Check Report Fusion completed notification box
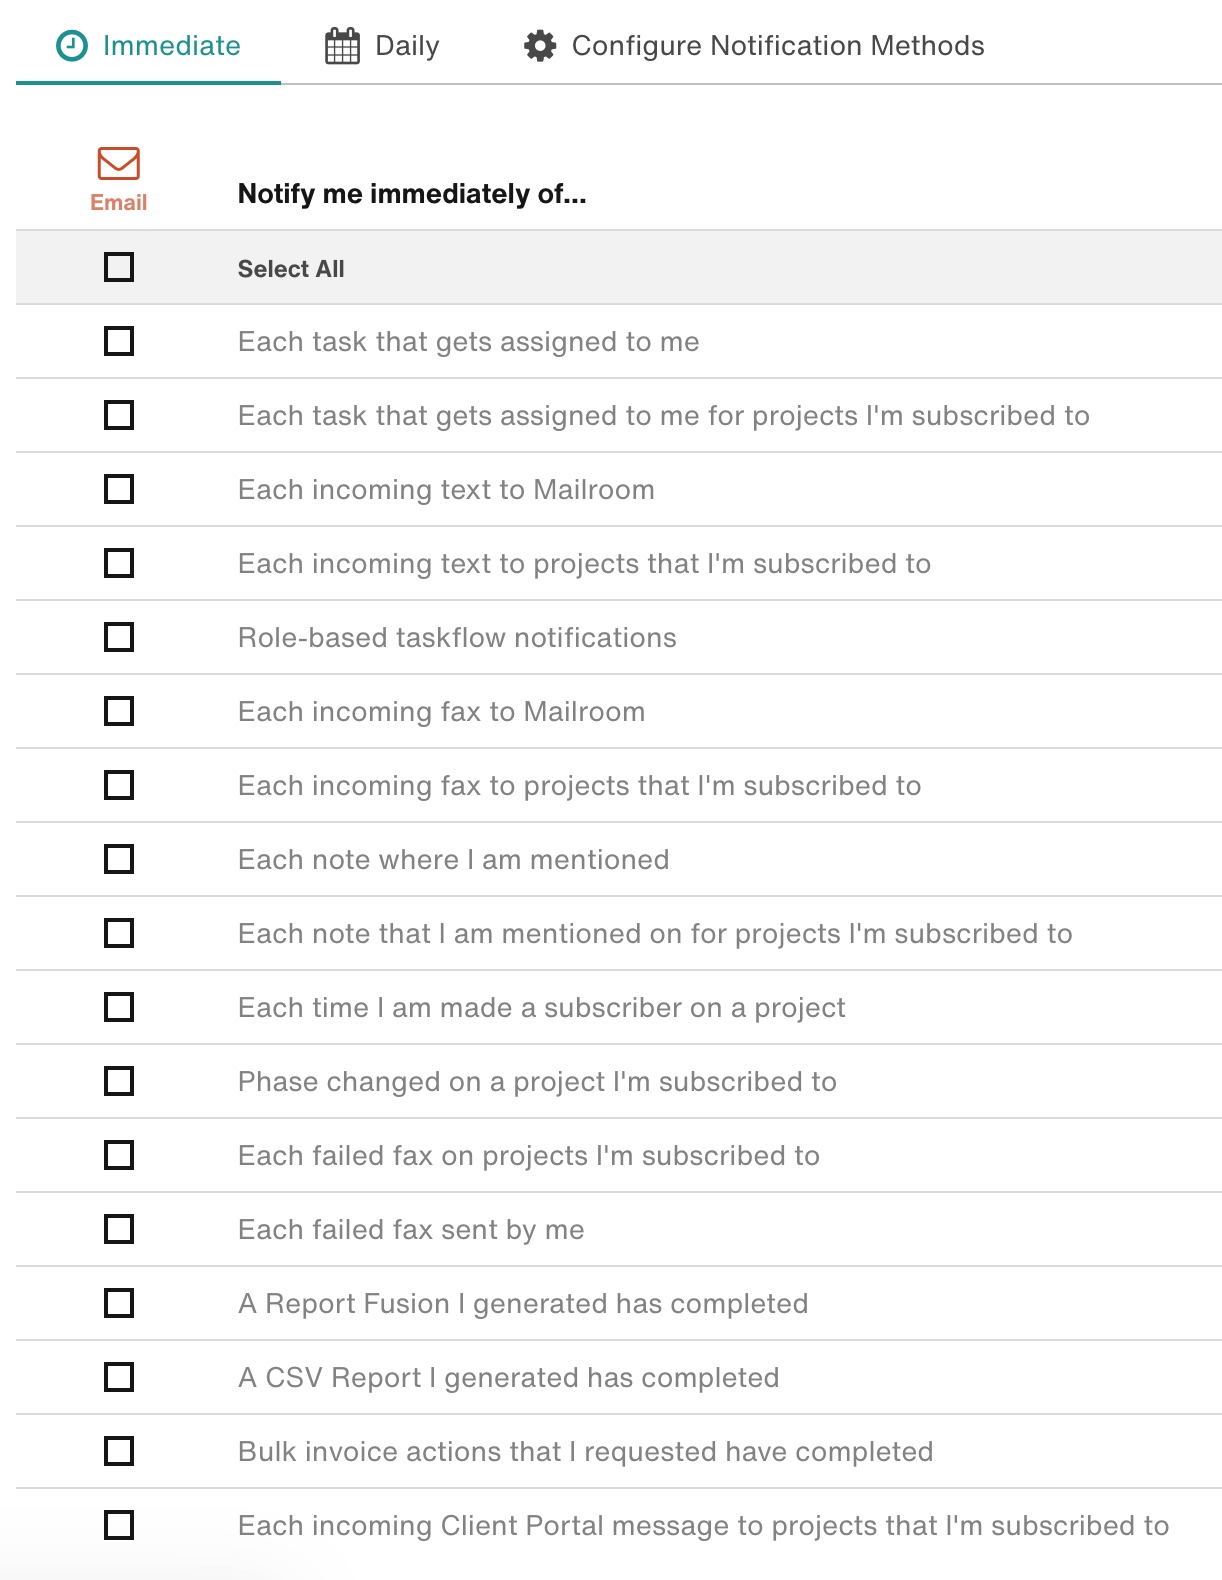The width and height of the screenshot is (1222, 1580). (x=119, y=1303)
